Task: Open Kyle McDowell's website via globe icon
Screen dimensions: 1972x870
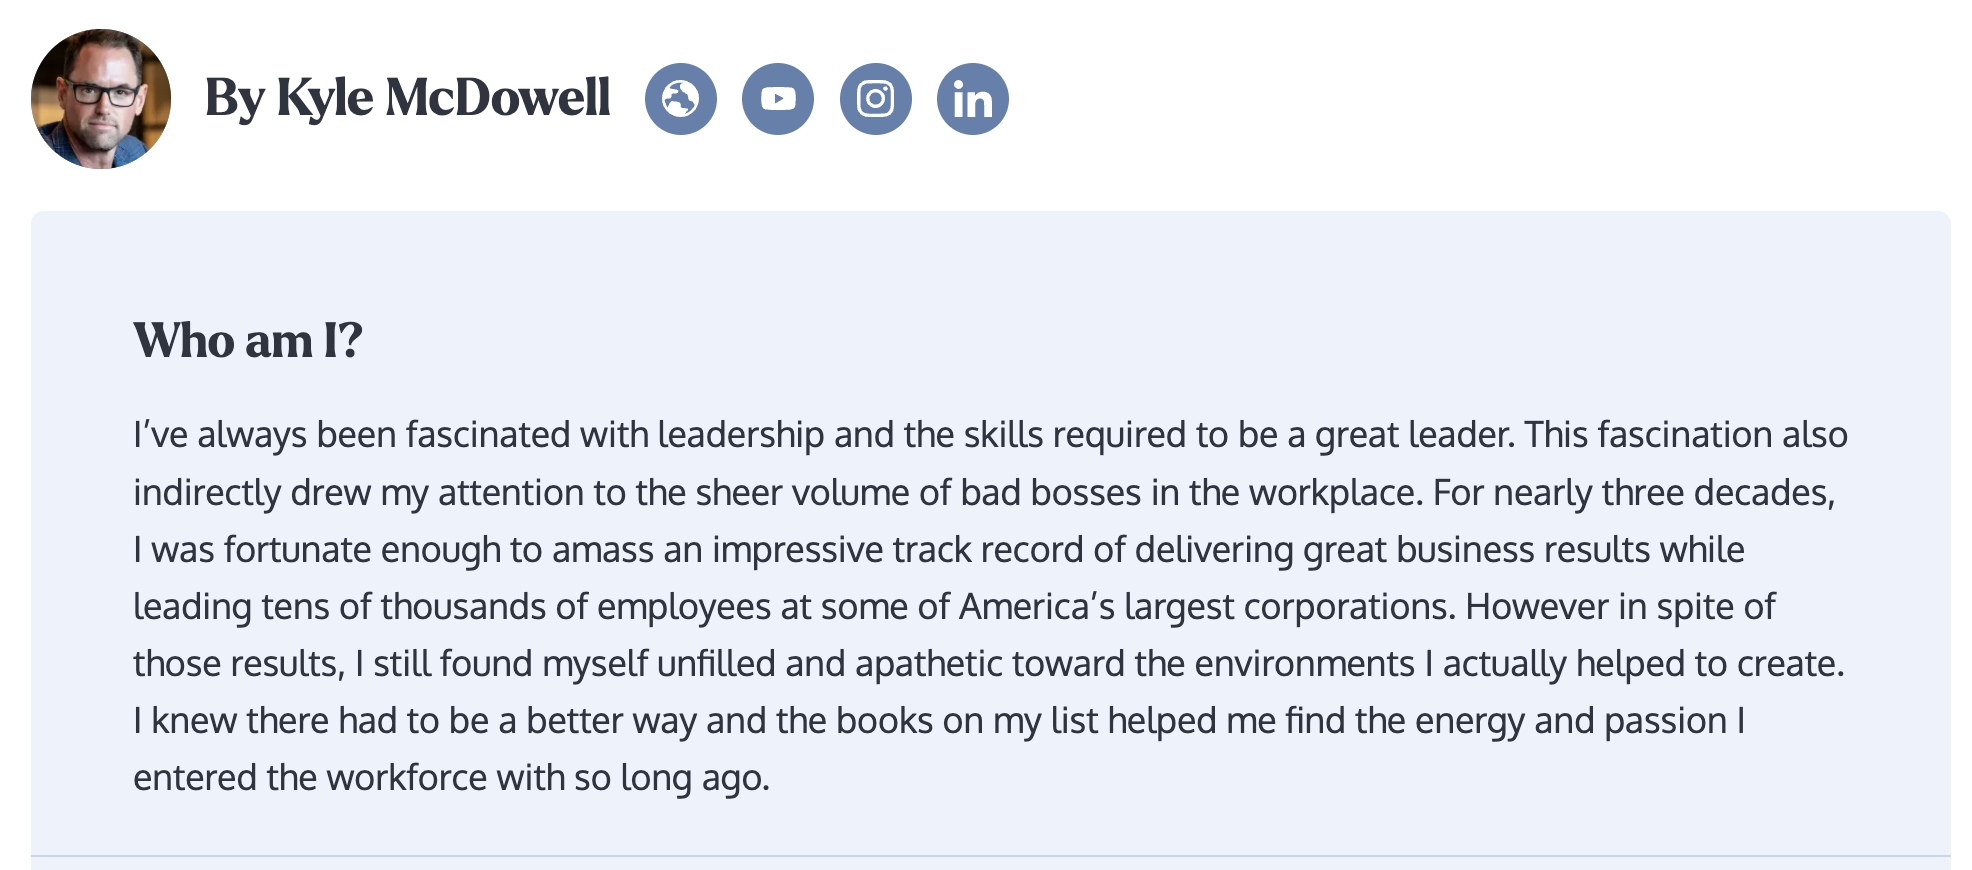Action: [680, 99]
